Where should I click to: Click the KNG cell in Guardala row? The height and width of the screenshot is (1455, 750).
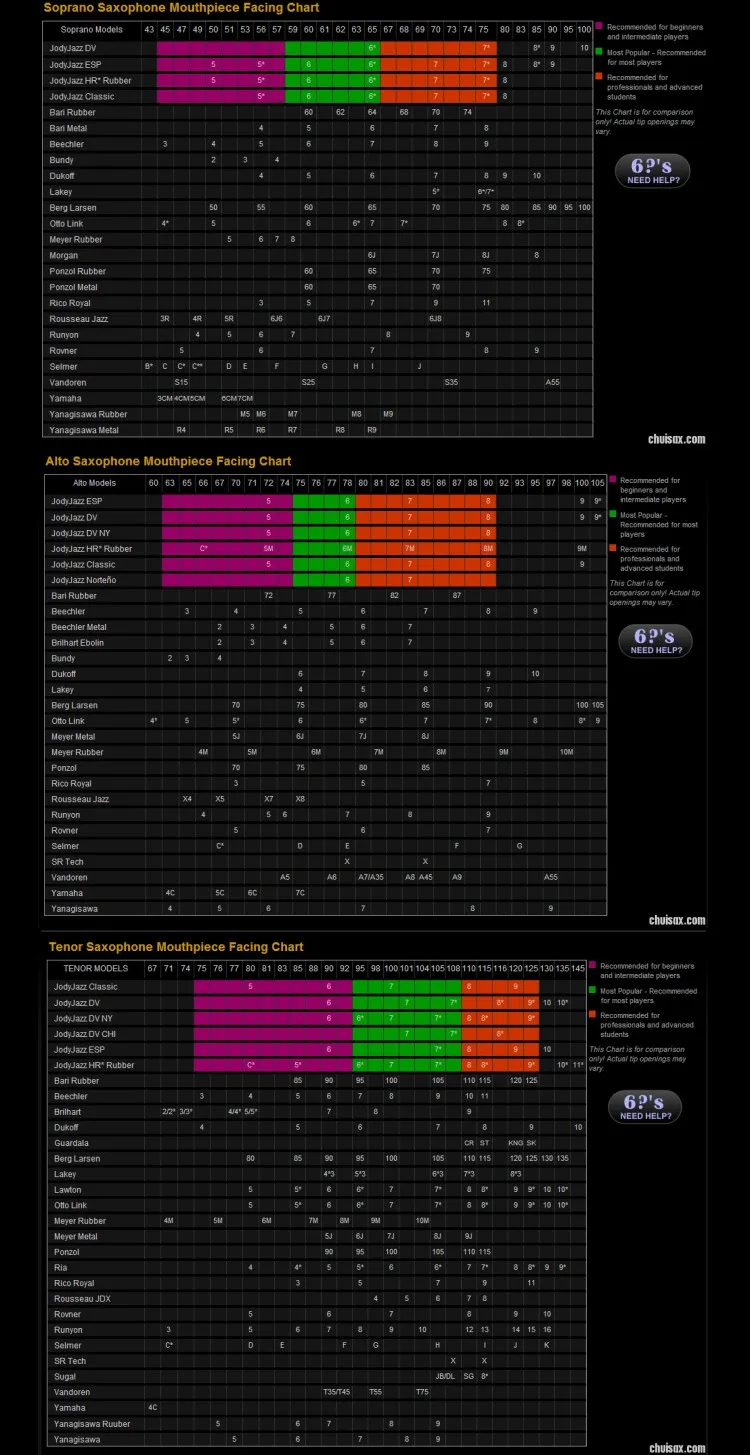[516, 1143]
